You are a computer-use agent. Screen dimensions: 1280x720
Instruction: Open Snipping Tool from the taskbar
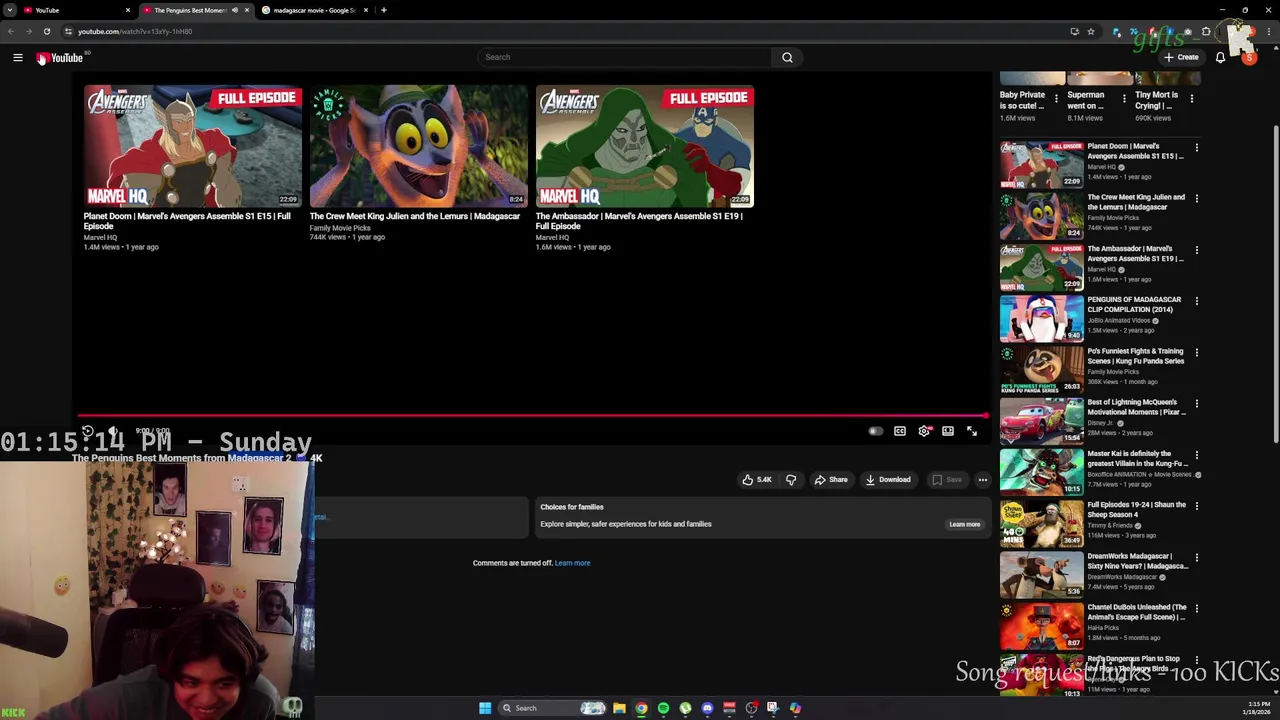[x=773, y=708]
